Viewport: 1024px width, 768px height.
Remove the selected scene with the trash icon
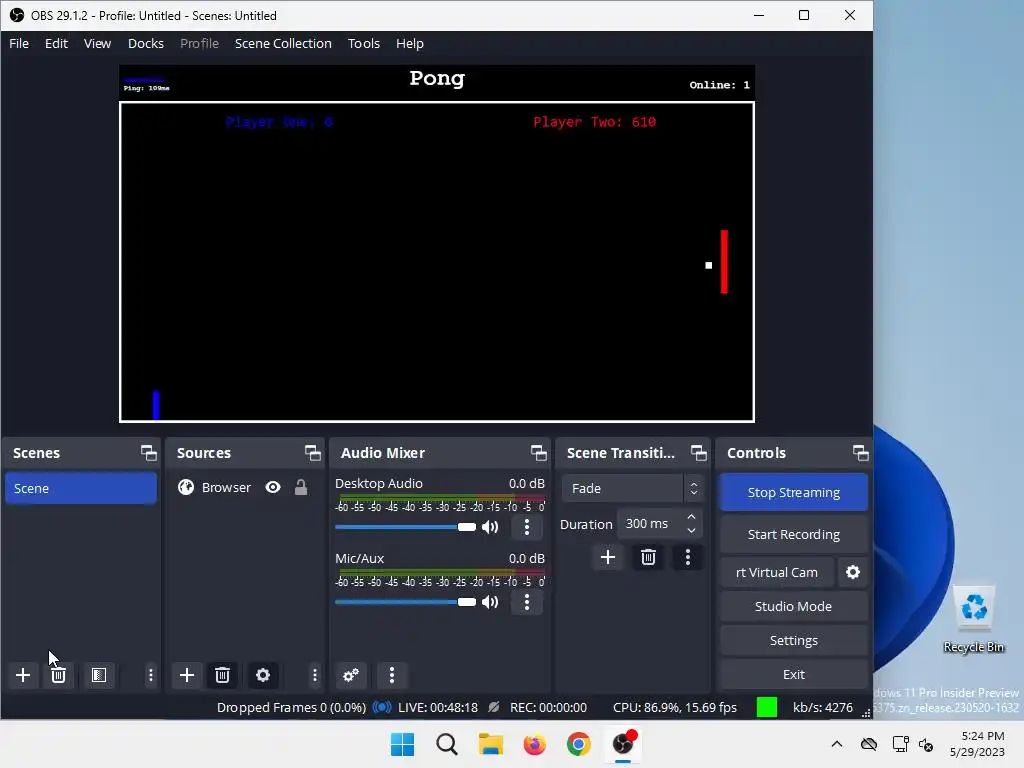click(58, 675)
